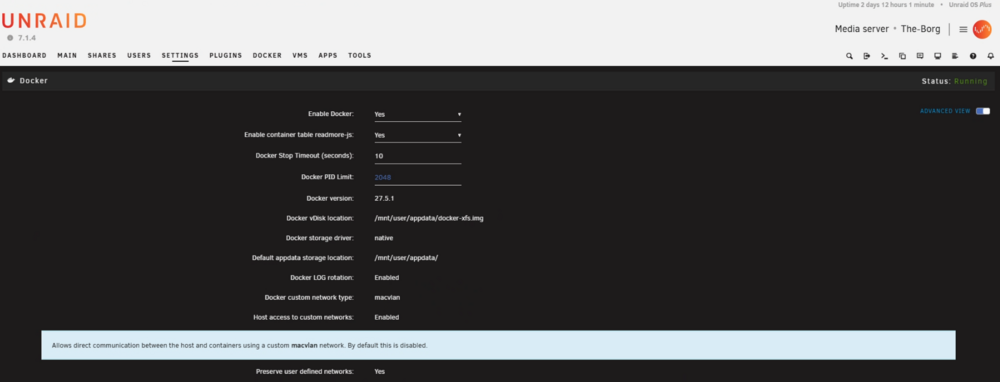The height and width of the screenshot is (382, 1000).
Task: Select the Settings tab
Action: pos(180,55)
